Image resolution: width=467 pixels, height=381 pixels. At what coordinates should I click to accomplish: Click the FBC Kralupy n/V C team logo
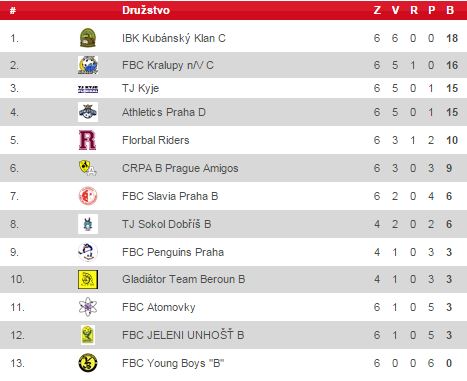pos(88,65)
